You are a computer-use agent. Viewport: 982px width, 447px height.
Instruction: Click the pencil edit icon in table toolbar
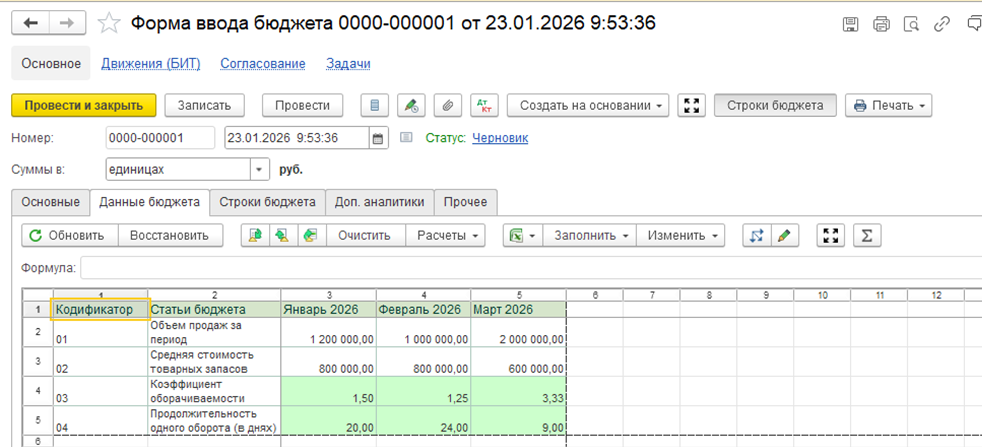(x=785, y=235)
